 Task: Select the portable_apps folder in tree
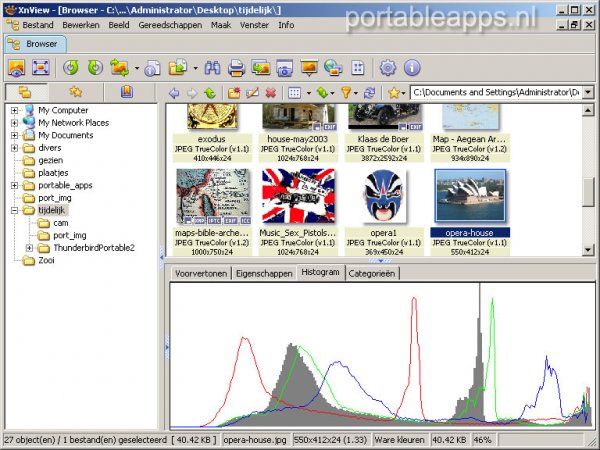click(65, 185)
